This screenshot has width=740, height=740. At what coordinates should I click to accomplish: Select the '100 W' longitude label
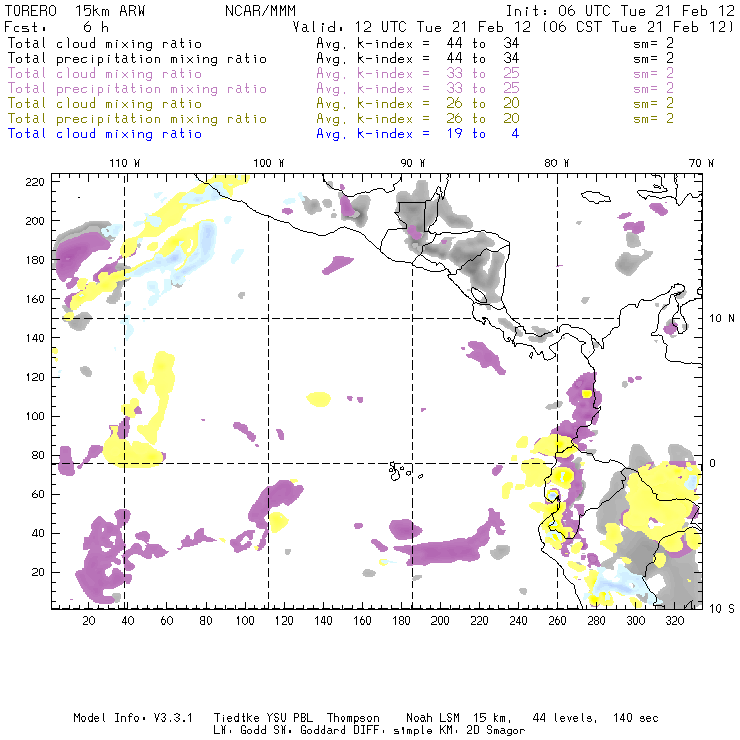click(x=269, y=163)
